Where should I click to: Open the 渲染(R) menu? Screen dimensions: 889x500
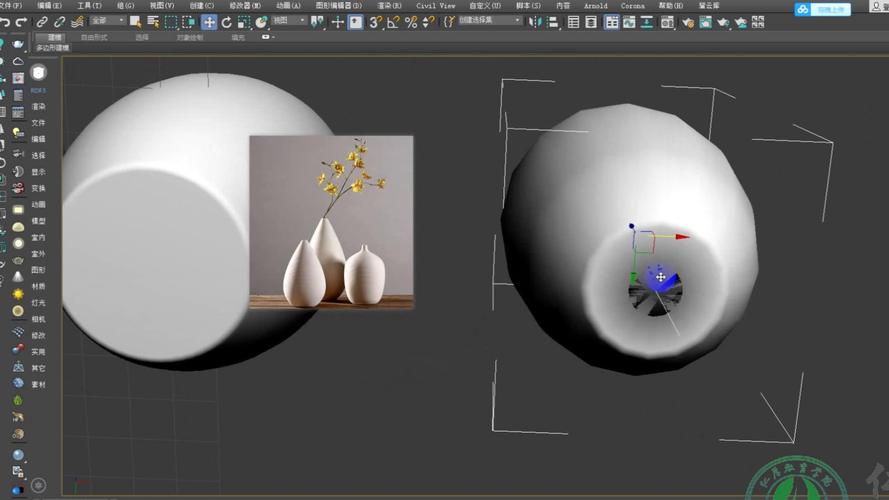tap(389, 5)
